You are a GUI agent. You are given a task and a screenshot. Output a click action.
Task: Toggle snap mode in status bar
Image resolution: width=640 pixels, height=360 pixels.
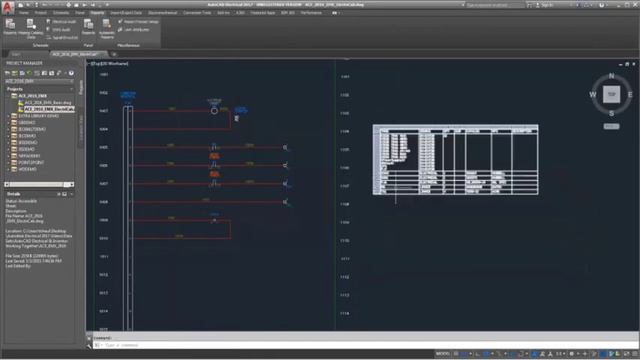tap(464, 354)
